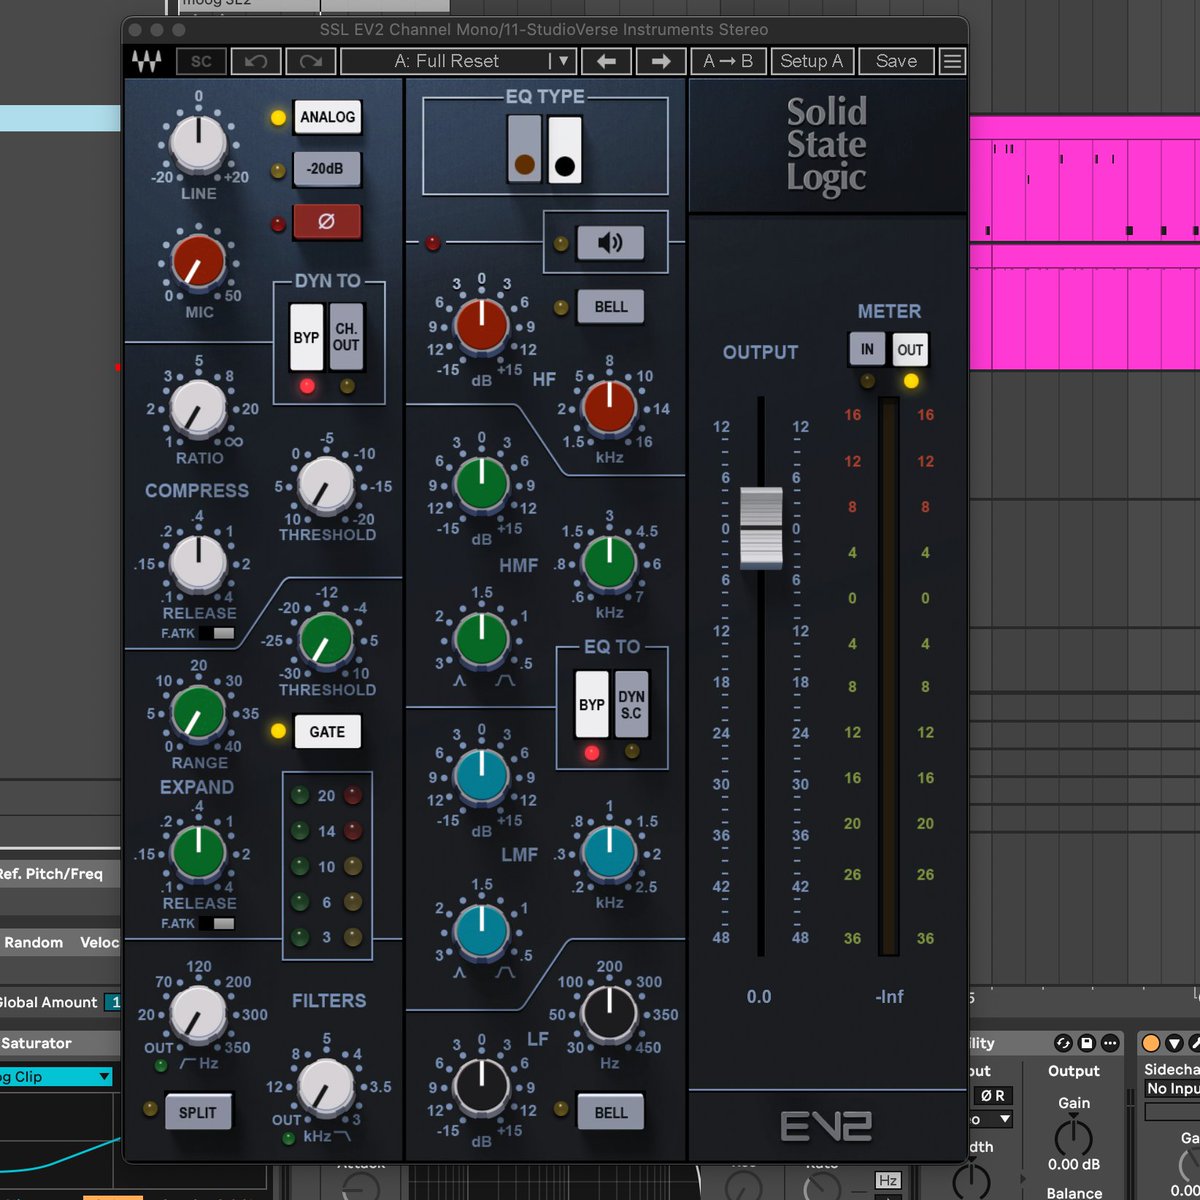This screenshot has height=1200, width=1200.
Task: Click the speaker monitor button
Action: click(x=610, y=243)
